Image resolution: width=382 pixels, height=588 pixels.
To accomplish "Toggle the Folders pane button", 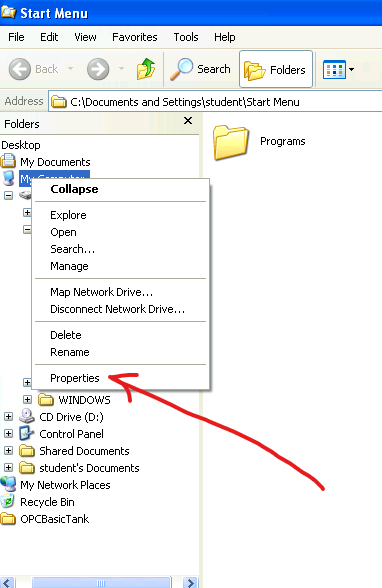I will [x=276, y=69].
